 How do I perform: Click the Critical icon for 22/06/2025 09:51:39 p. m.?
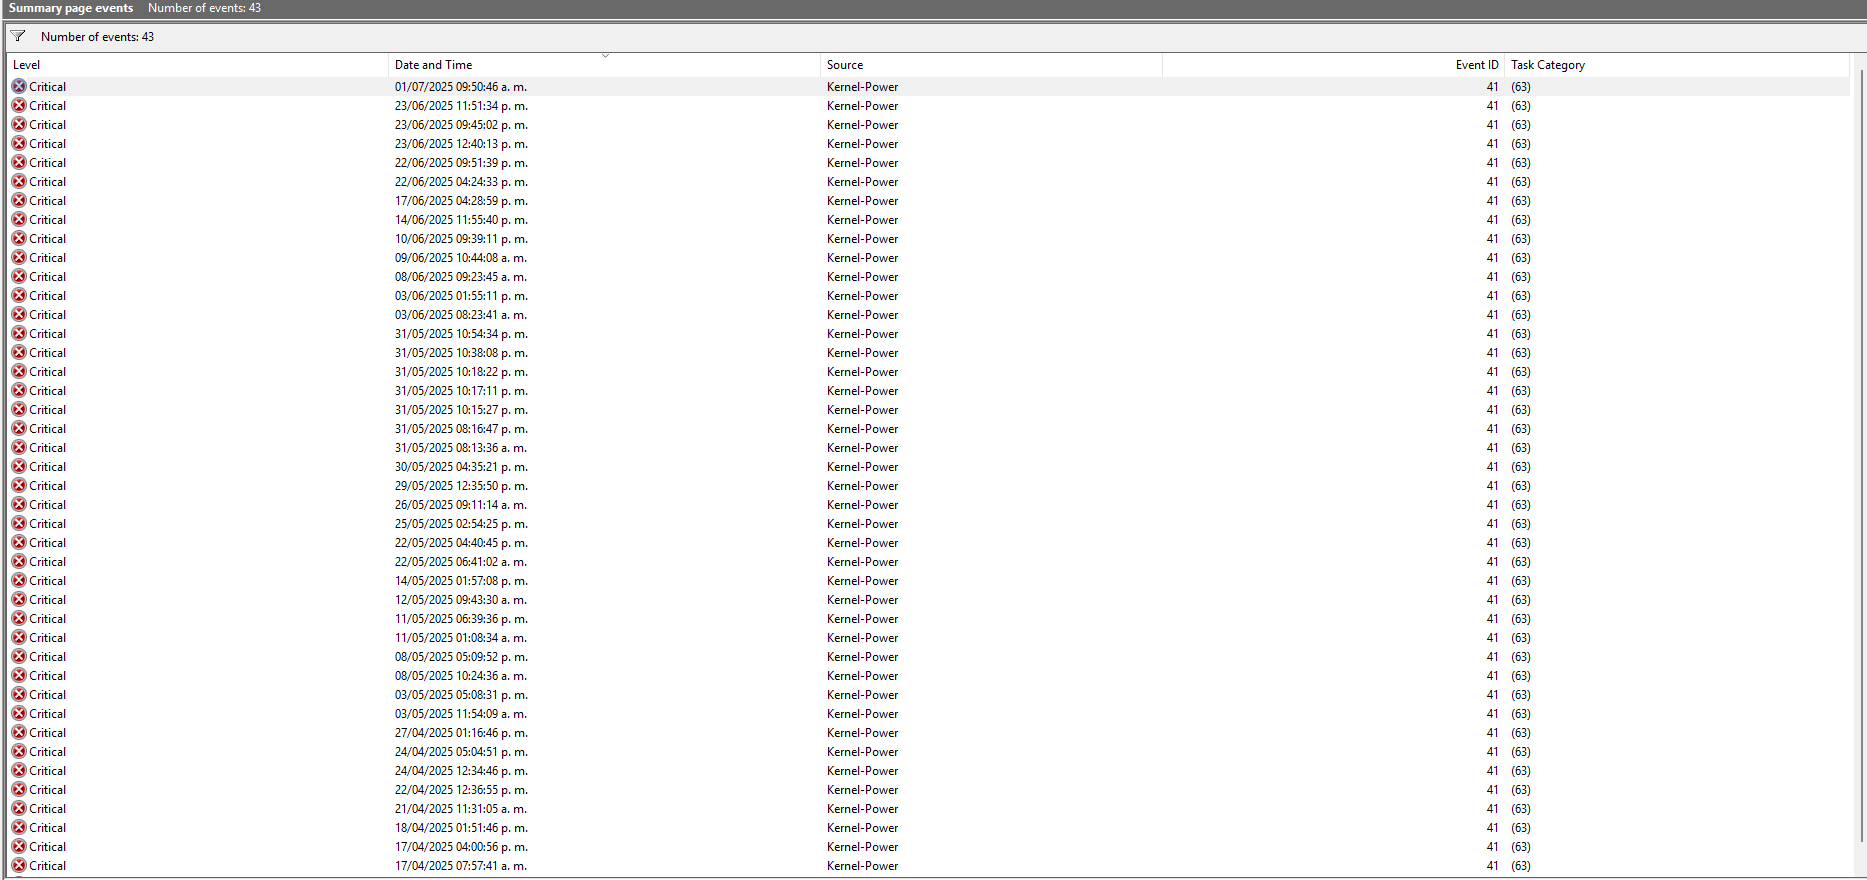click(x=19, y=163)
